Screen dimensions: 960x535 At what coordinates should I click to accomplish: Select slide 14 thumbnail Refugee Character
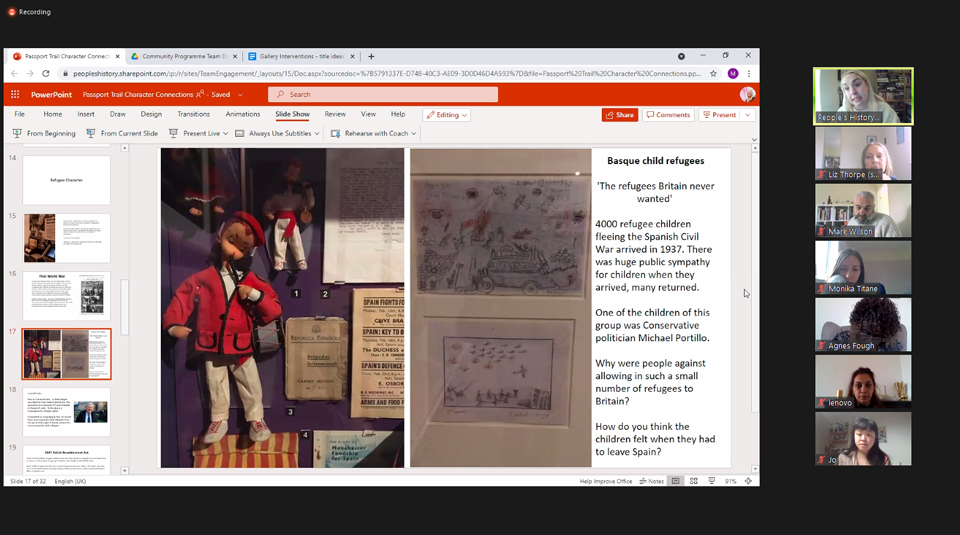66,180
